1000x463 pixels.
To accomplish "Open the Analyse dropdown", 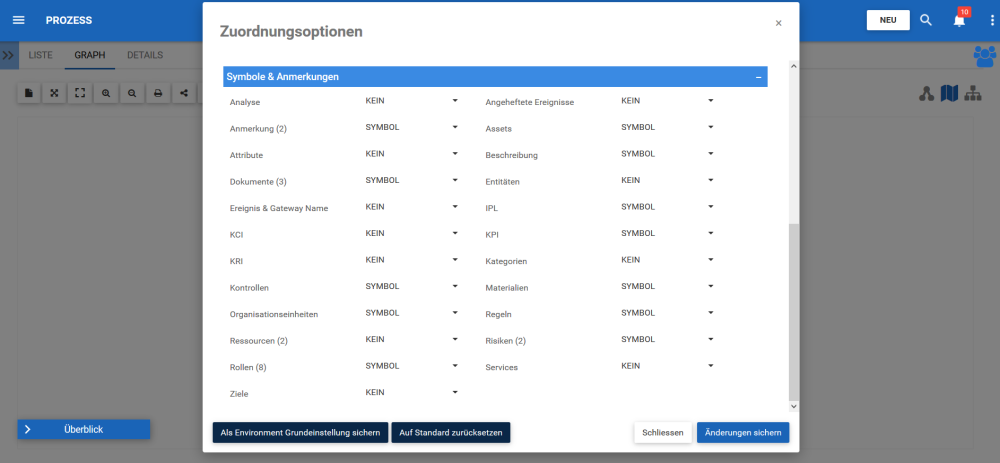I will pos(411,101).
